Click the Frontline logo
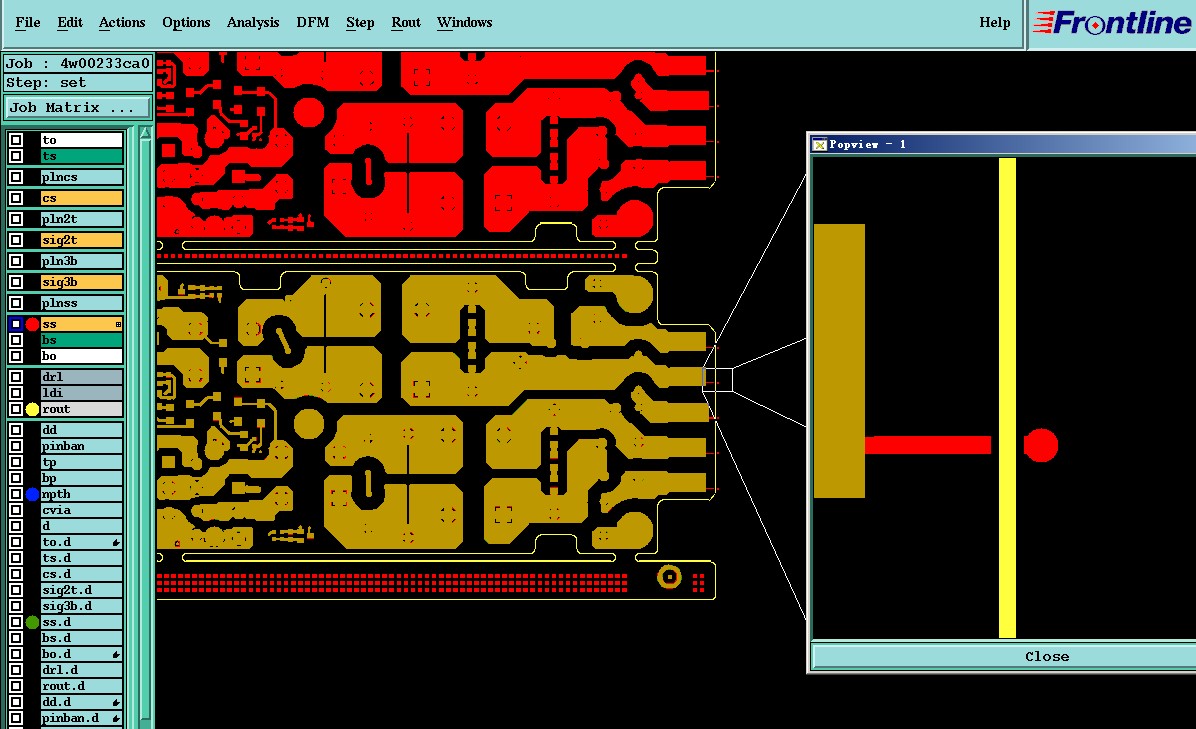 tap(1112, 23)
